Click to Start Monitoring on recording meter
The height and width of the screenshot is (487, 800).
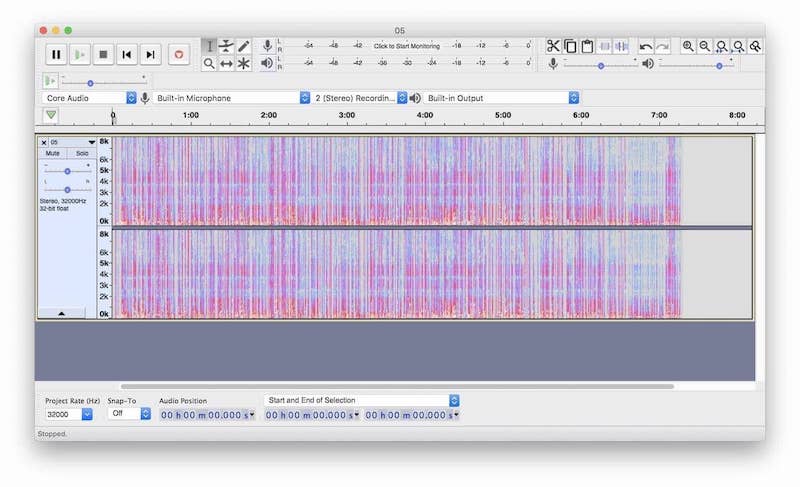pos(409,46)
